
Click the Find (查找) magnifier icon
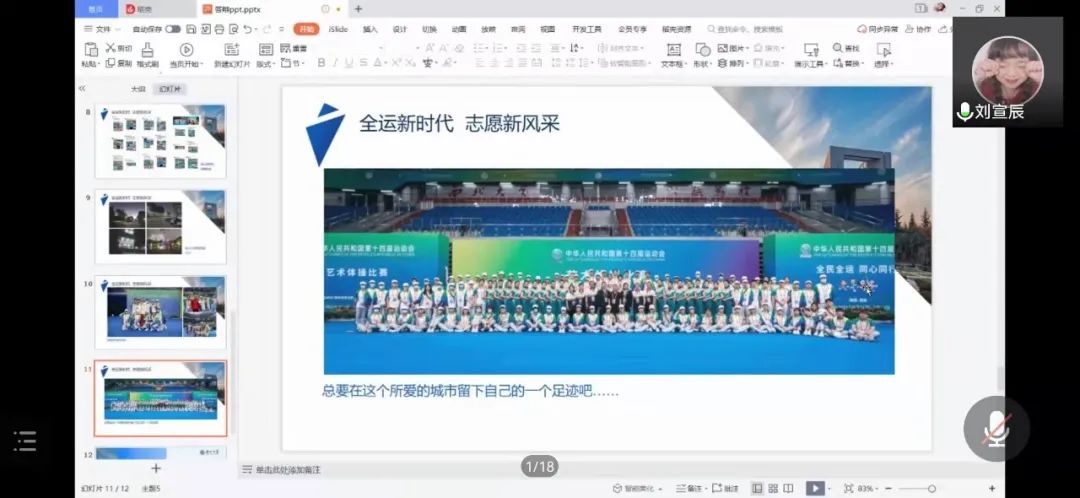point(838,48)
